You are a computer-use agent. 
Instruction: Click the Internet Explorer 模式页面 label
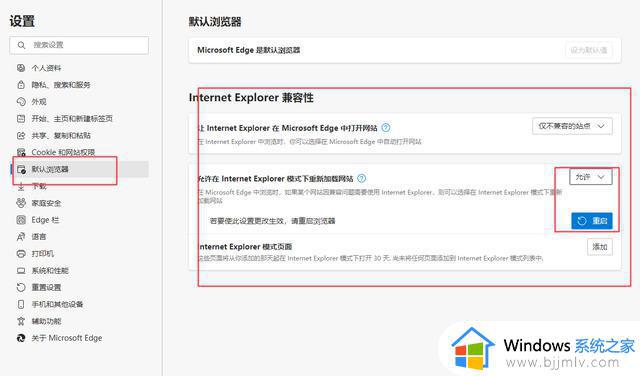click(x=245, y=247)
